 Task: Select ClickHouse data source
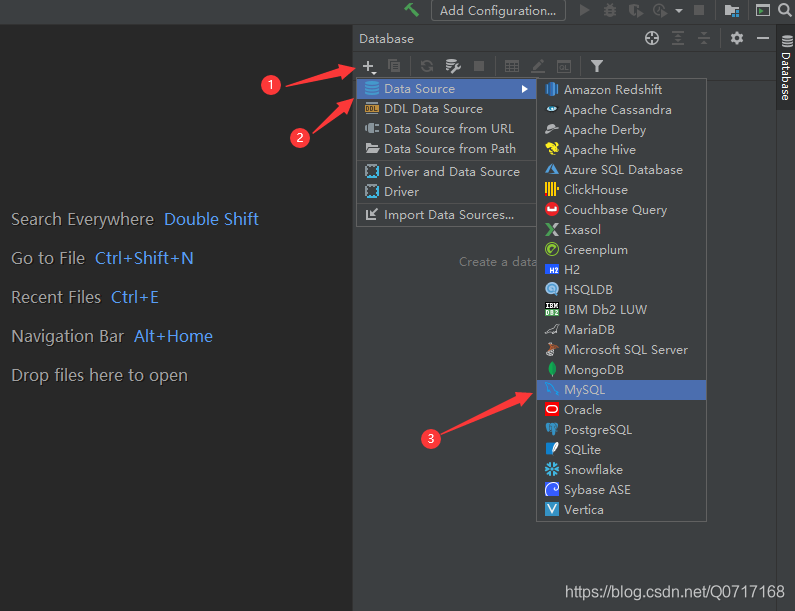click(621, 190)
